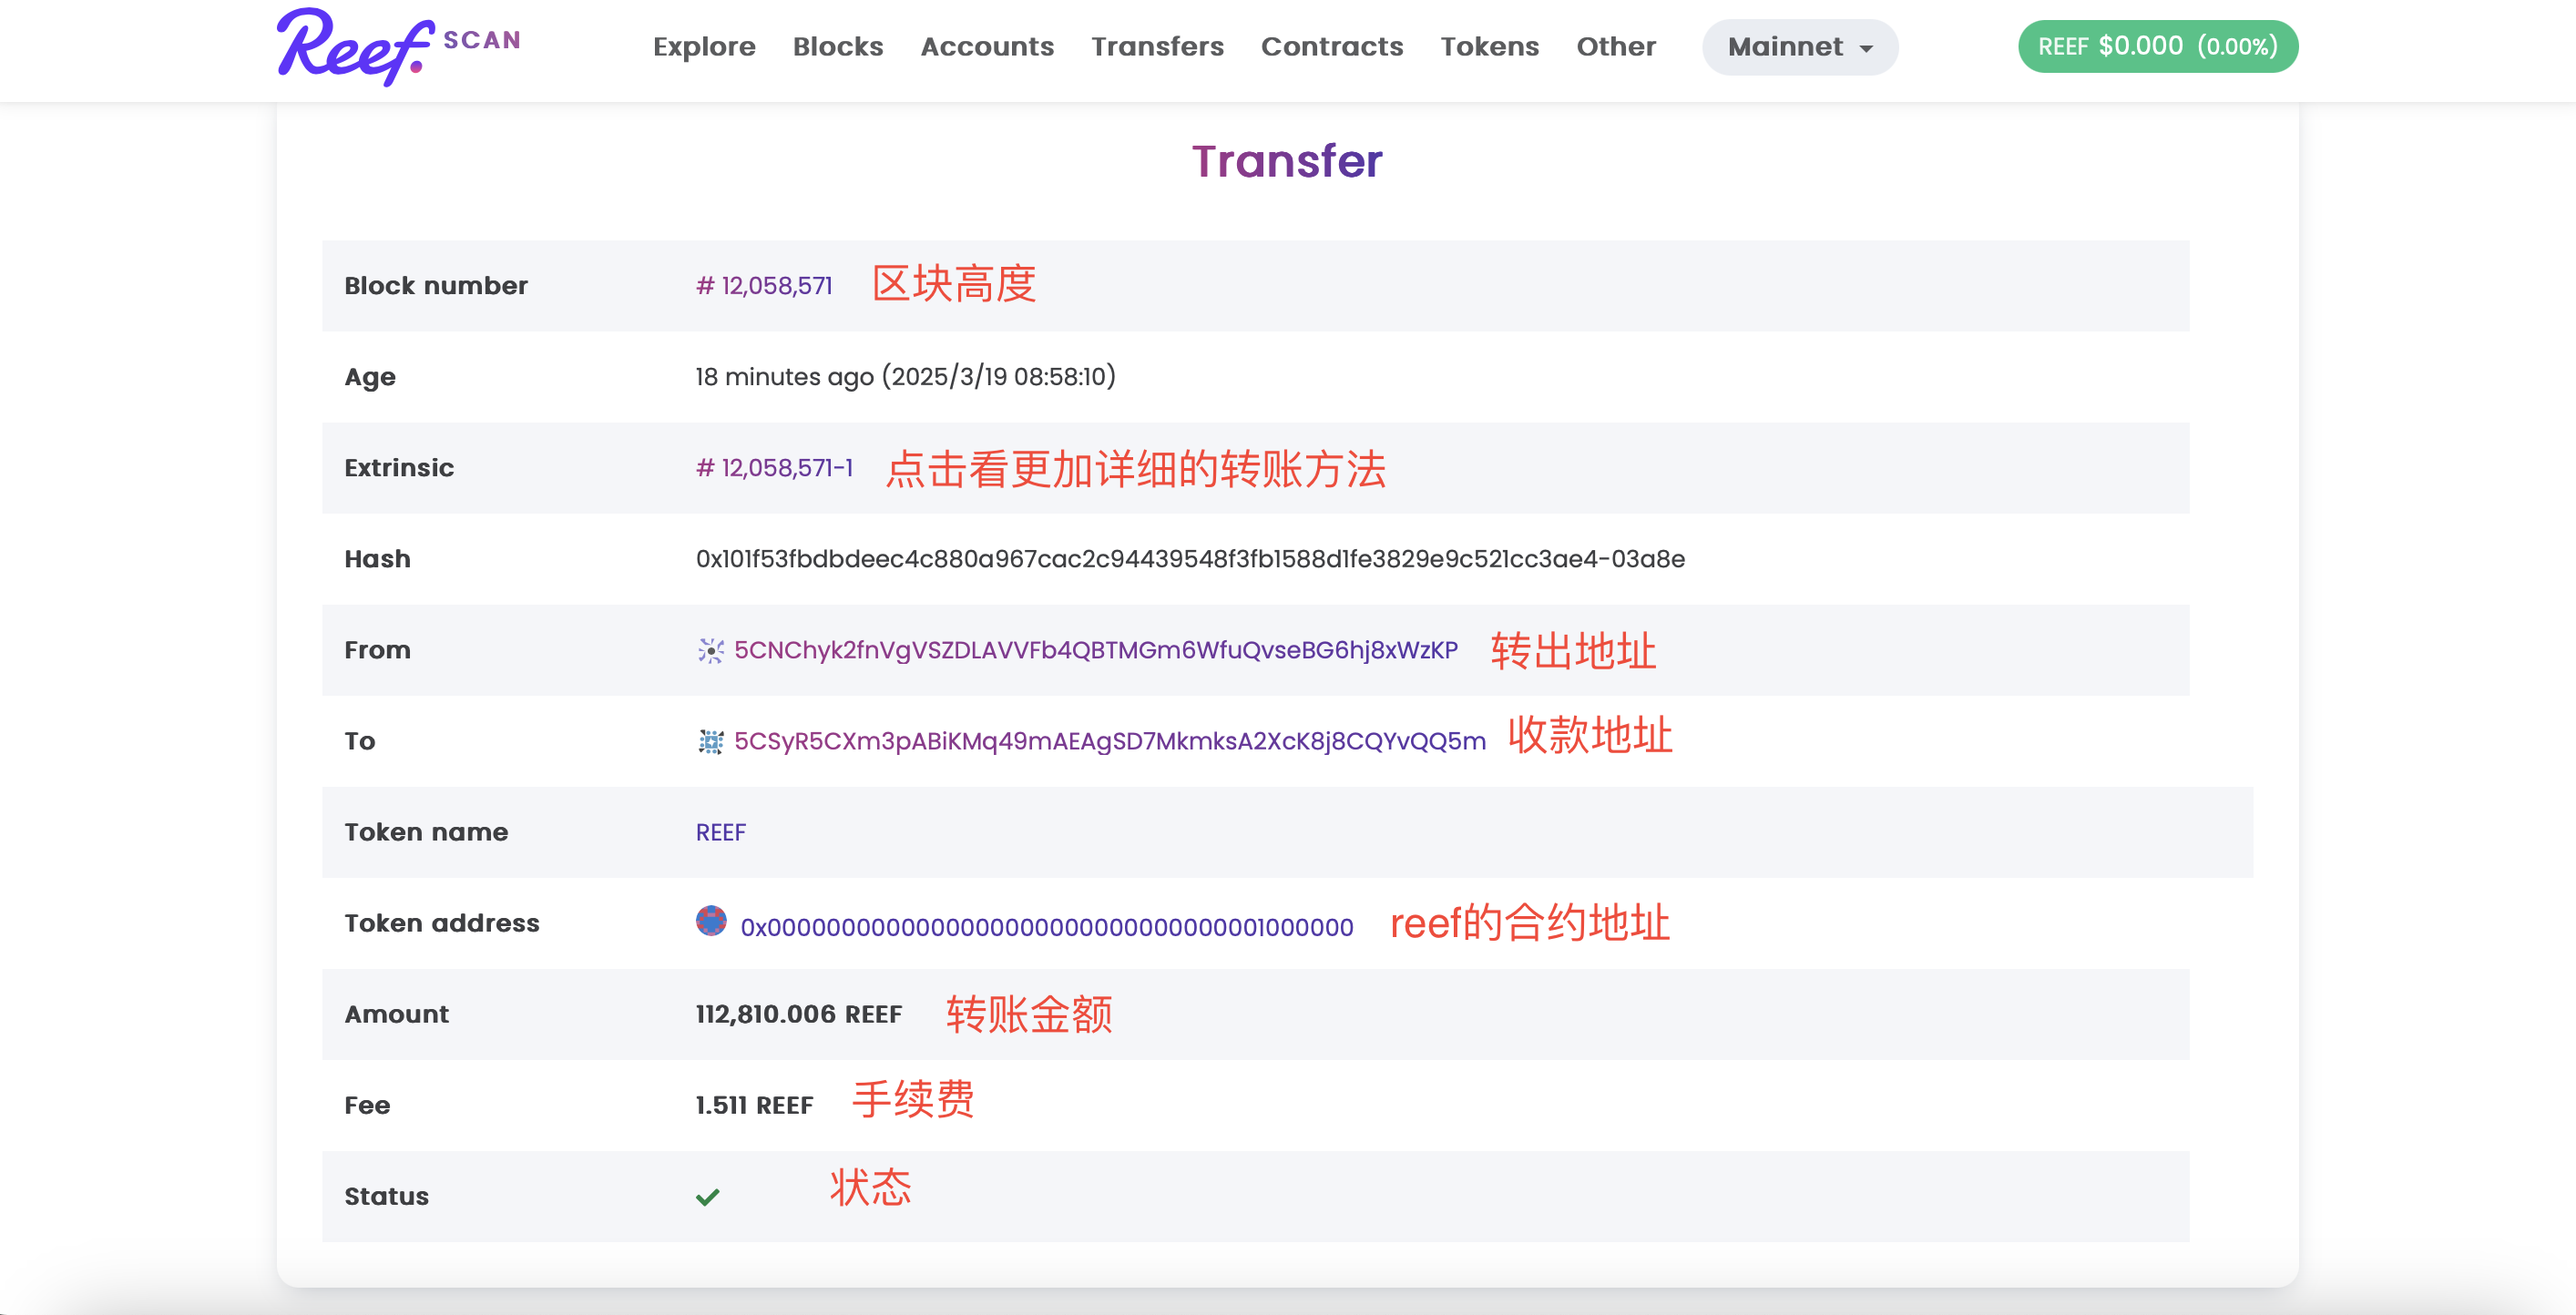Open block number 12,058,571 link

tap(764, 286)
